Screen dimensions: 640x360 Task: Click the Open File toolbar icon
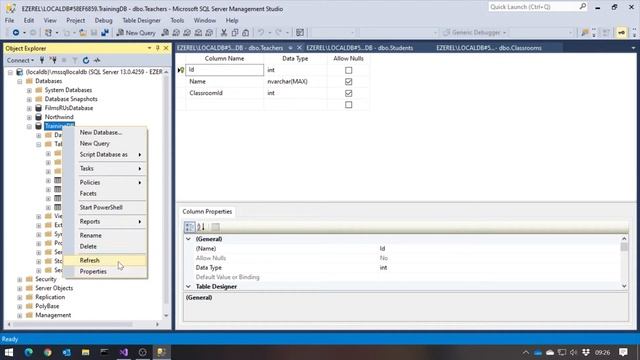pos(83,33)
